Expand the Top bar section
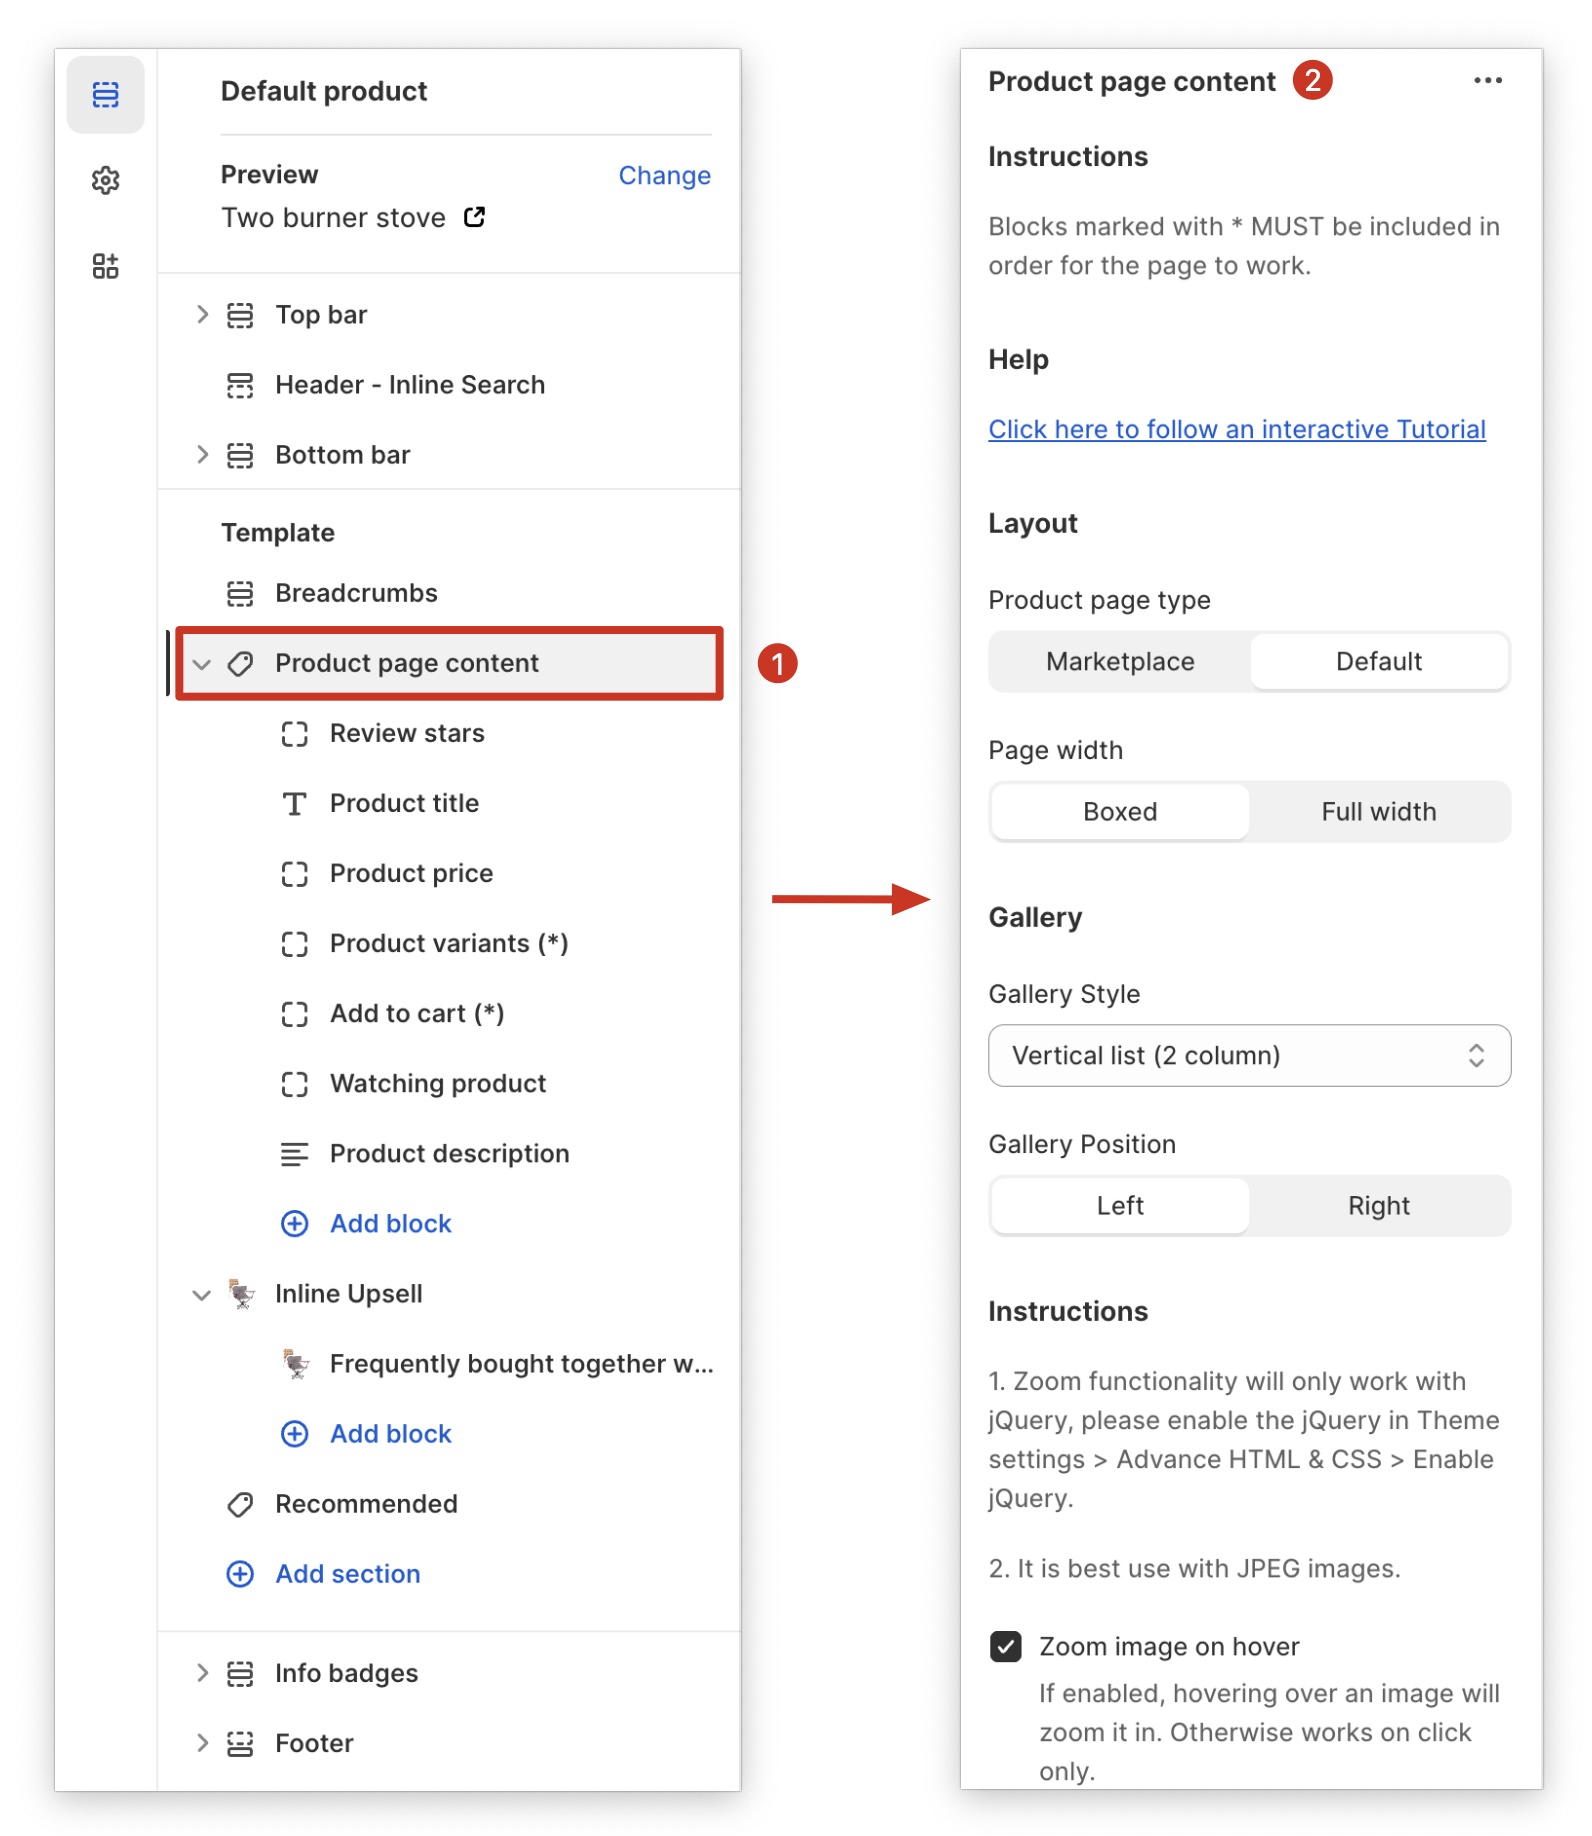 tap(202, 315)
